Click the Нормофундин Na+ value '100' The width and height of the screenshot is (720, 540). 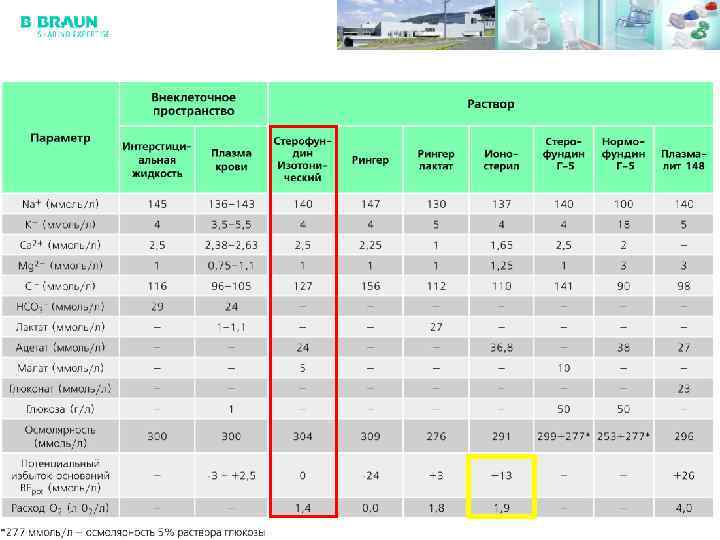(x=623, y=204)
